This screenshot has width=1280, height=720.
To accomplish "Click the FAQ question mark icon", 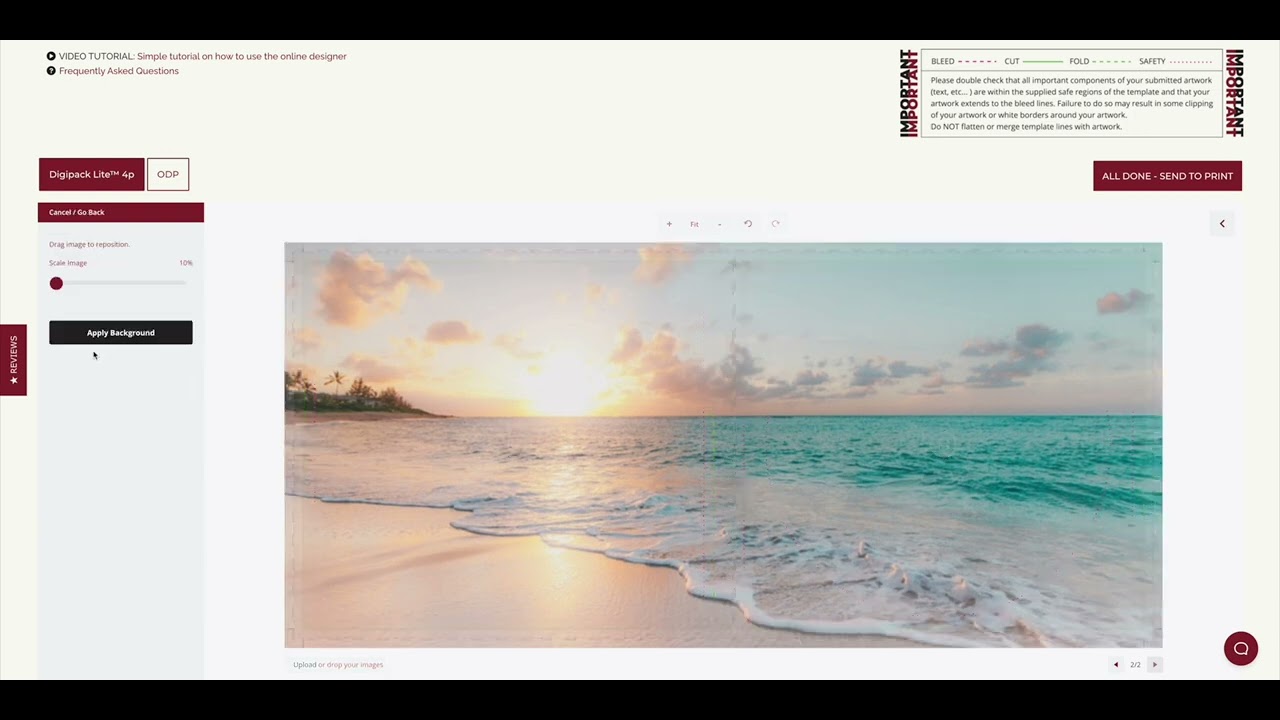I will click(x=51, y=71).
